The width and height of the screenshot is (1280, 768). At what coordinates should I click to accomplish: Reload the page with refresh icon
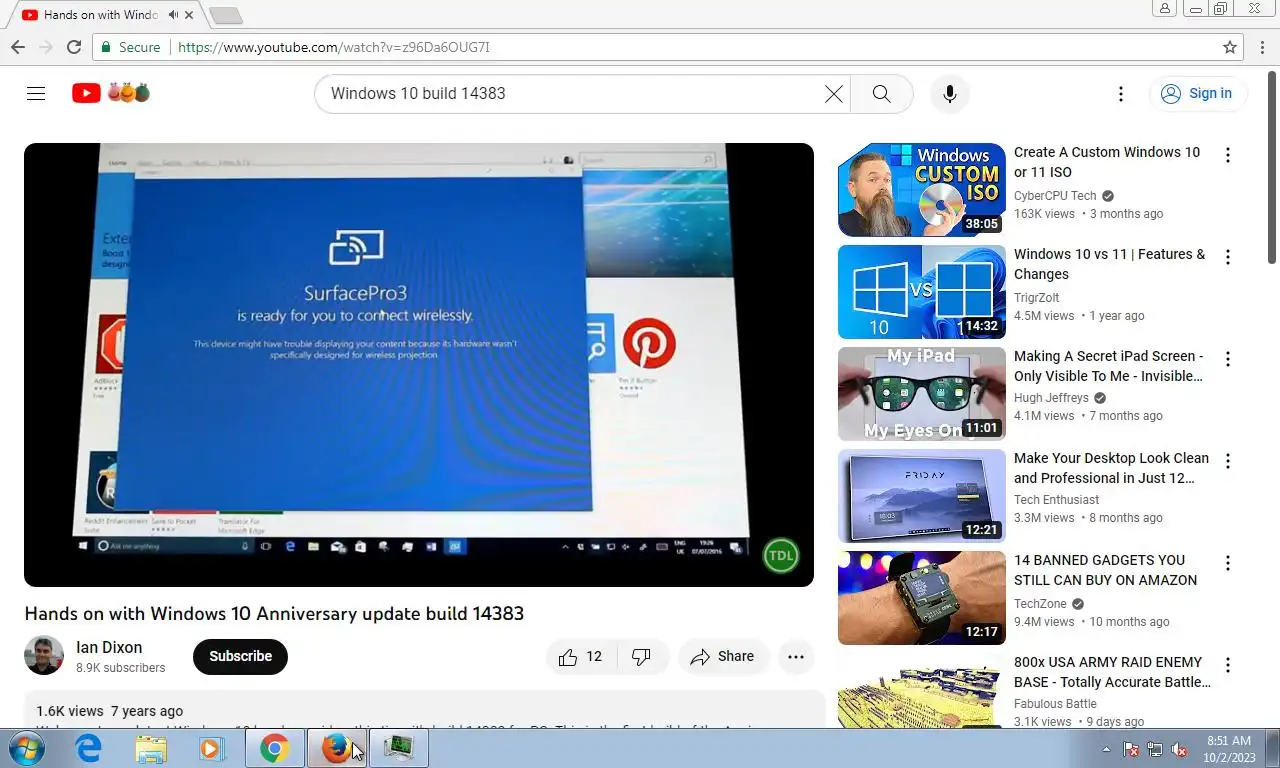coord(73,47)
